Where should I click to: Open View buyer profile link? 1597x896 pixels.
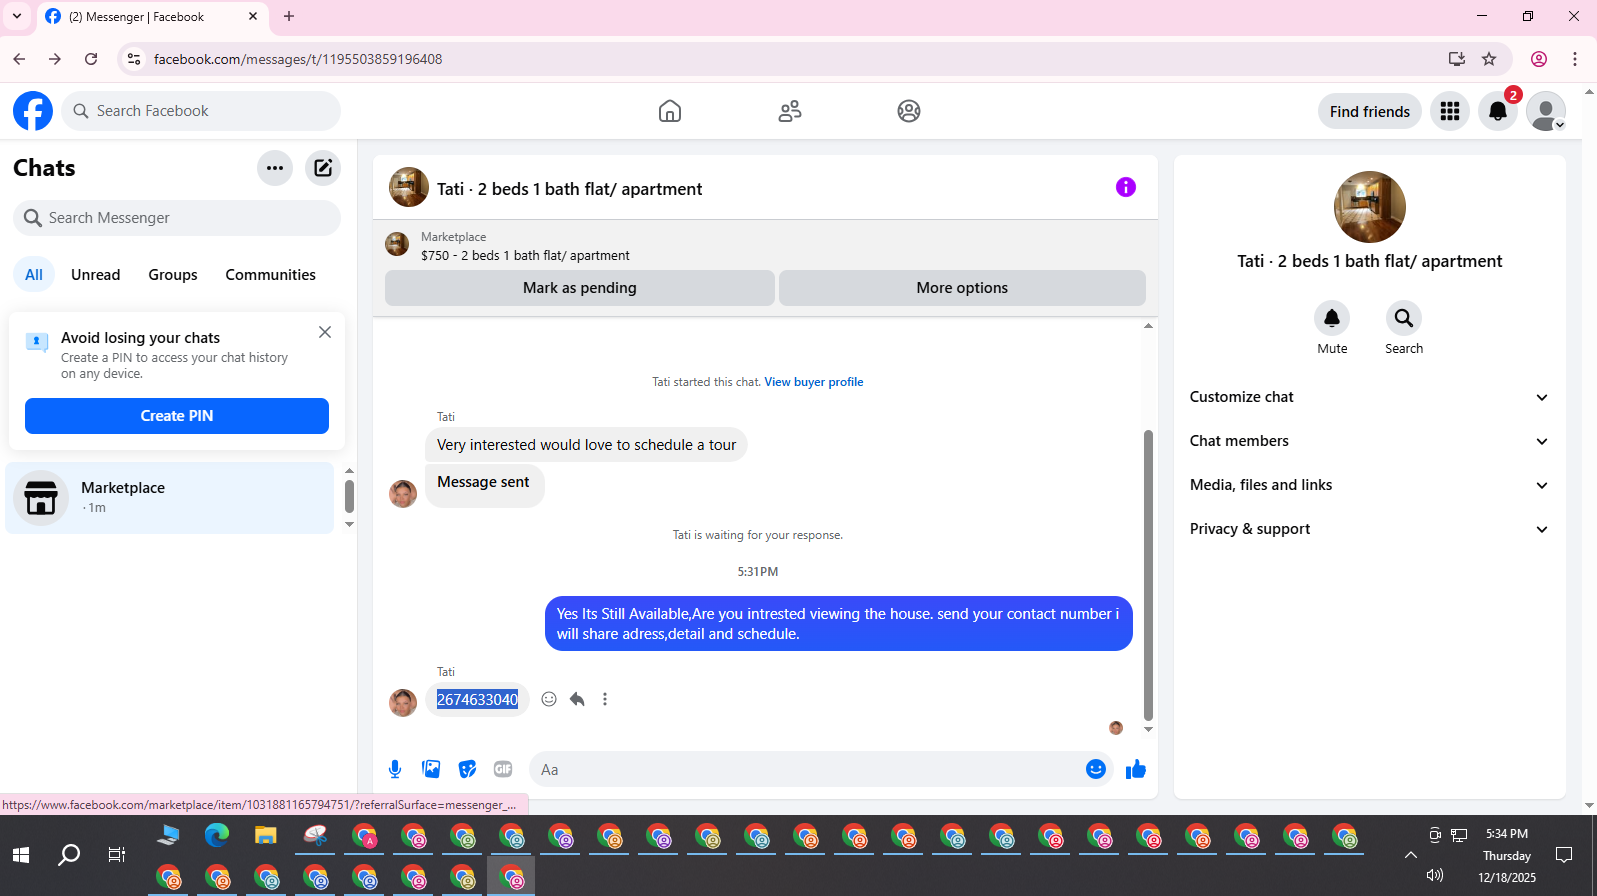pyautogui.click(x=814, y=382)
